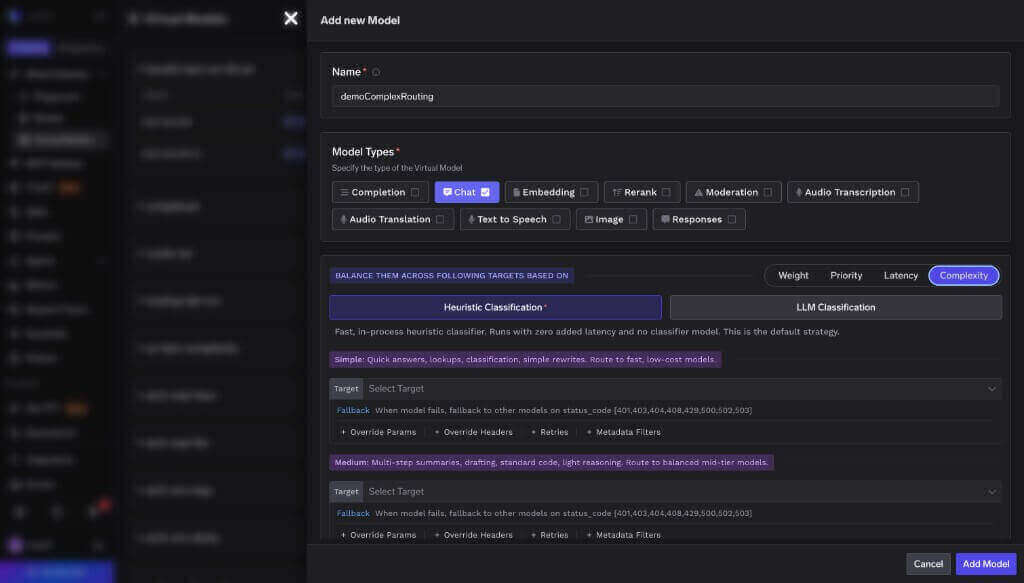Image resolution: width=1024 pixels, height=583 pixels.
Task: Click the Fallback link under Medium tier
Action: click(353, 513)
